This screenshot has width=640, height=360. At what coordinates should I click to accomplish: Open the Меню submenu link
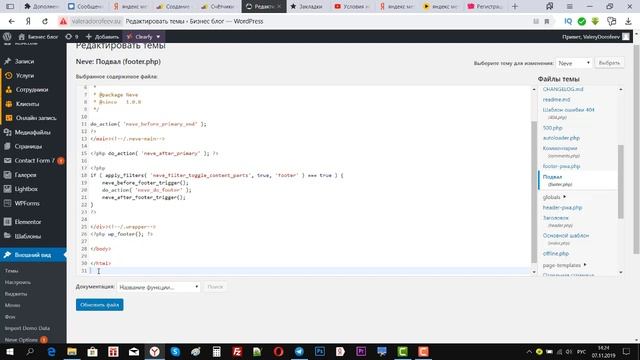click(12, 305)
